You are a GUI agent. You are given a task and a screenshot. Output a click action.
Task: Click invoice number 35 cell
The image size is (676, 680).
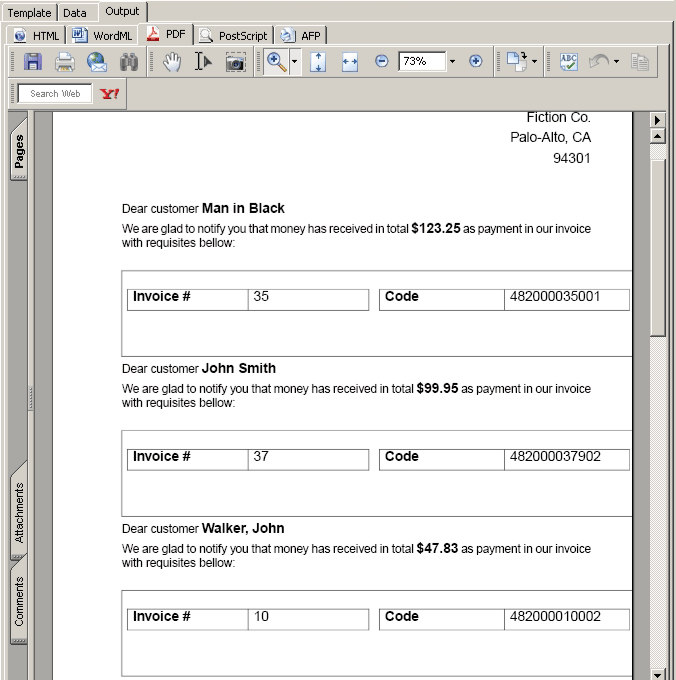pos(308,300)
